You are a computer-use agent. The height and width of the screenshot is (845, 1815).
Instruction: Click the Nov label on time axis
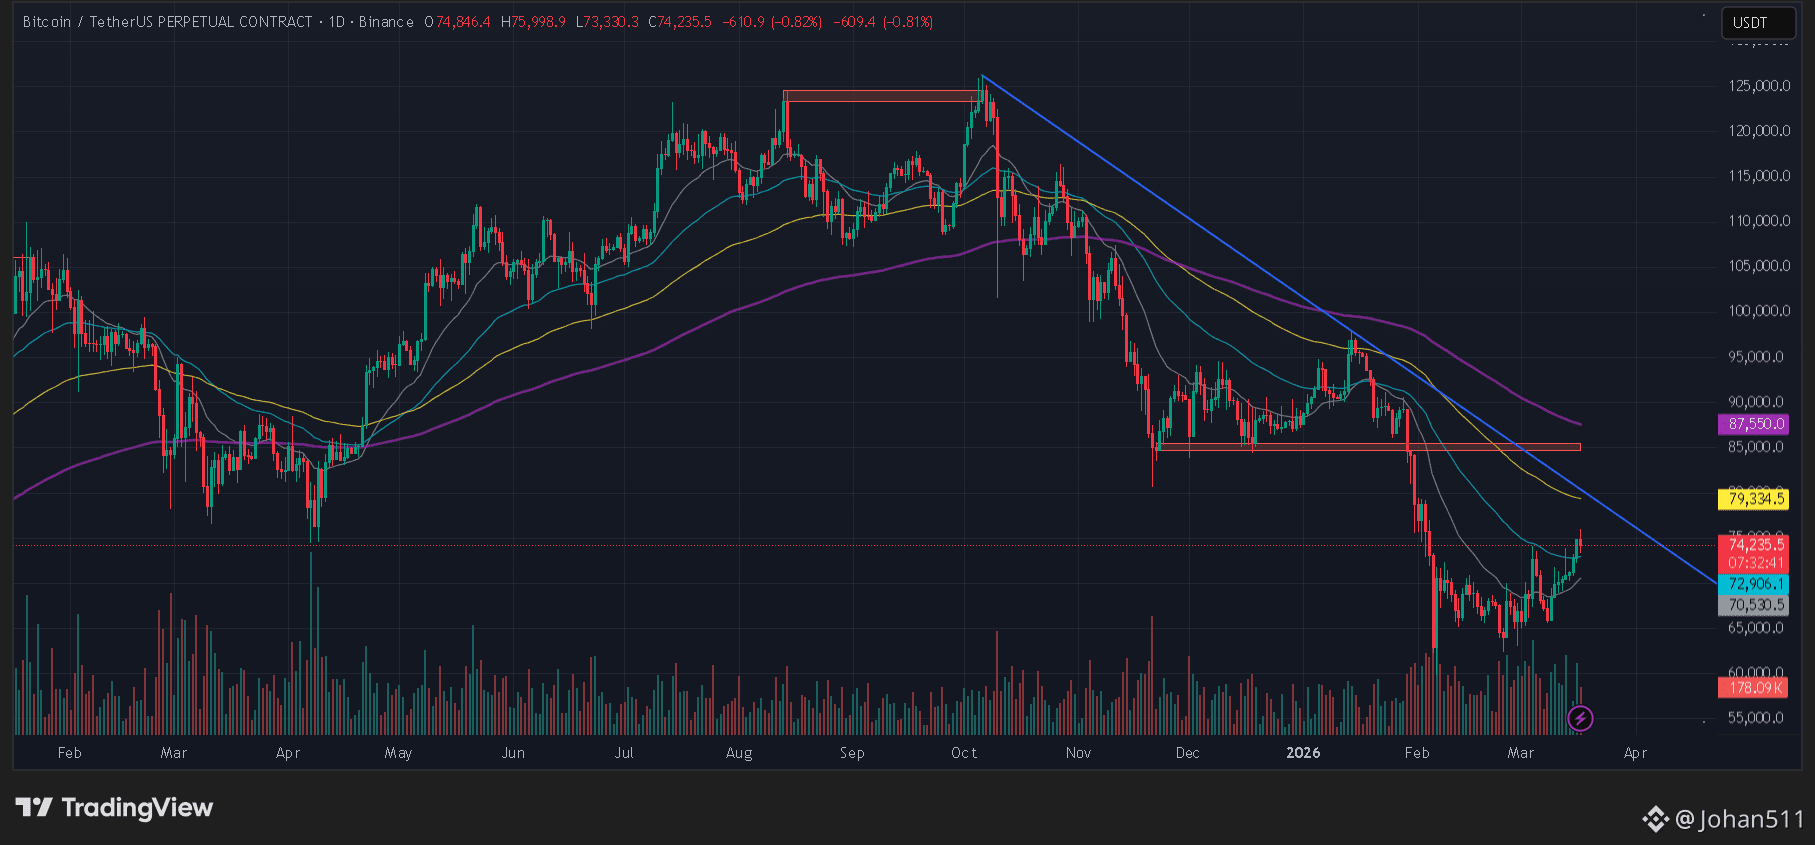(x=1078, y=753)
